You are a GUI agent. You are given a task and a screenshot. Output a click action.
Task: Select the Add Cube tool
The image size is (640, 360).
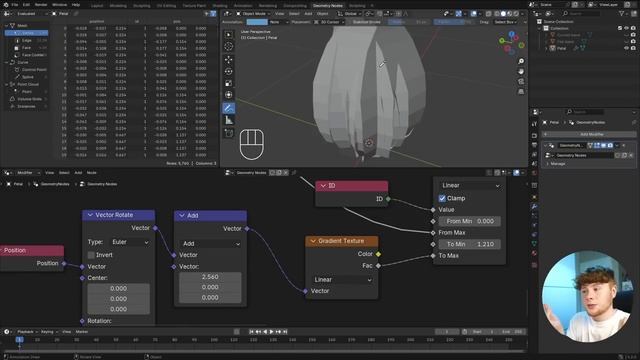[x=229, y=133]
